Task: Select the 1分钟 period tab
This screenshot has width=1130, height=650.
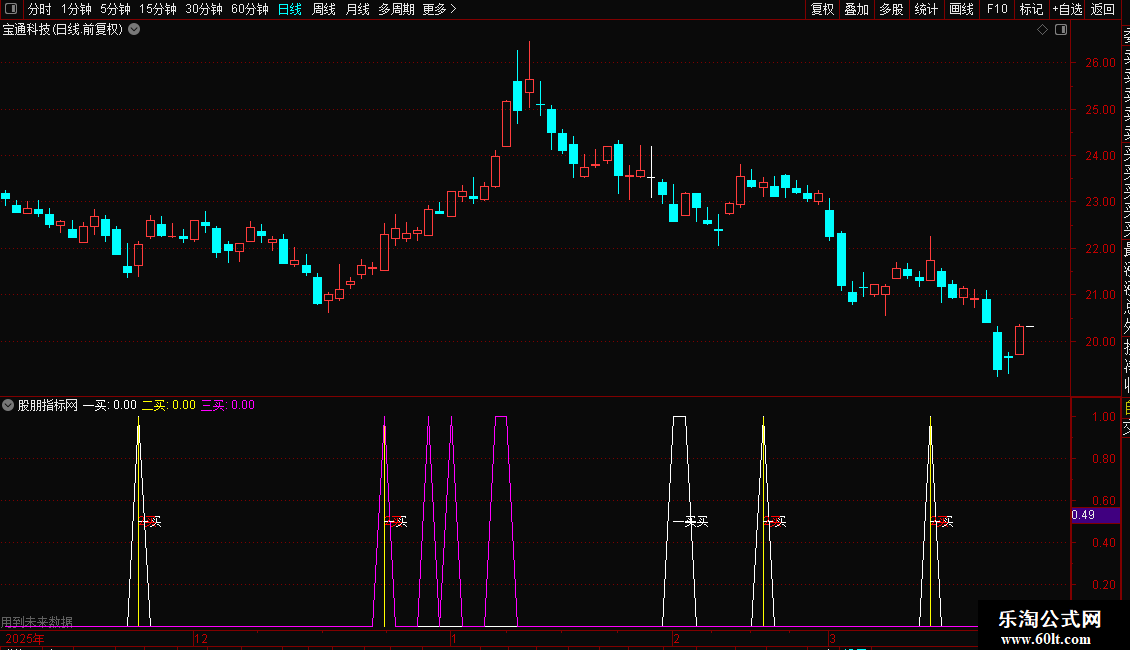Action: coord(76,9)
